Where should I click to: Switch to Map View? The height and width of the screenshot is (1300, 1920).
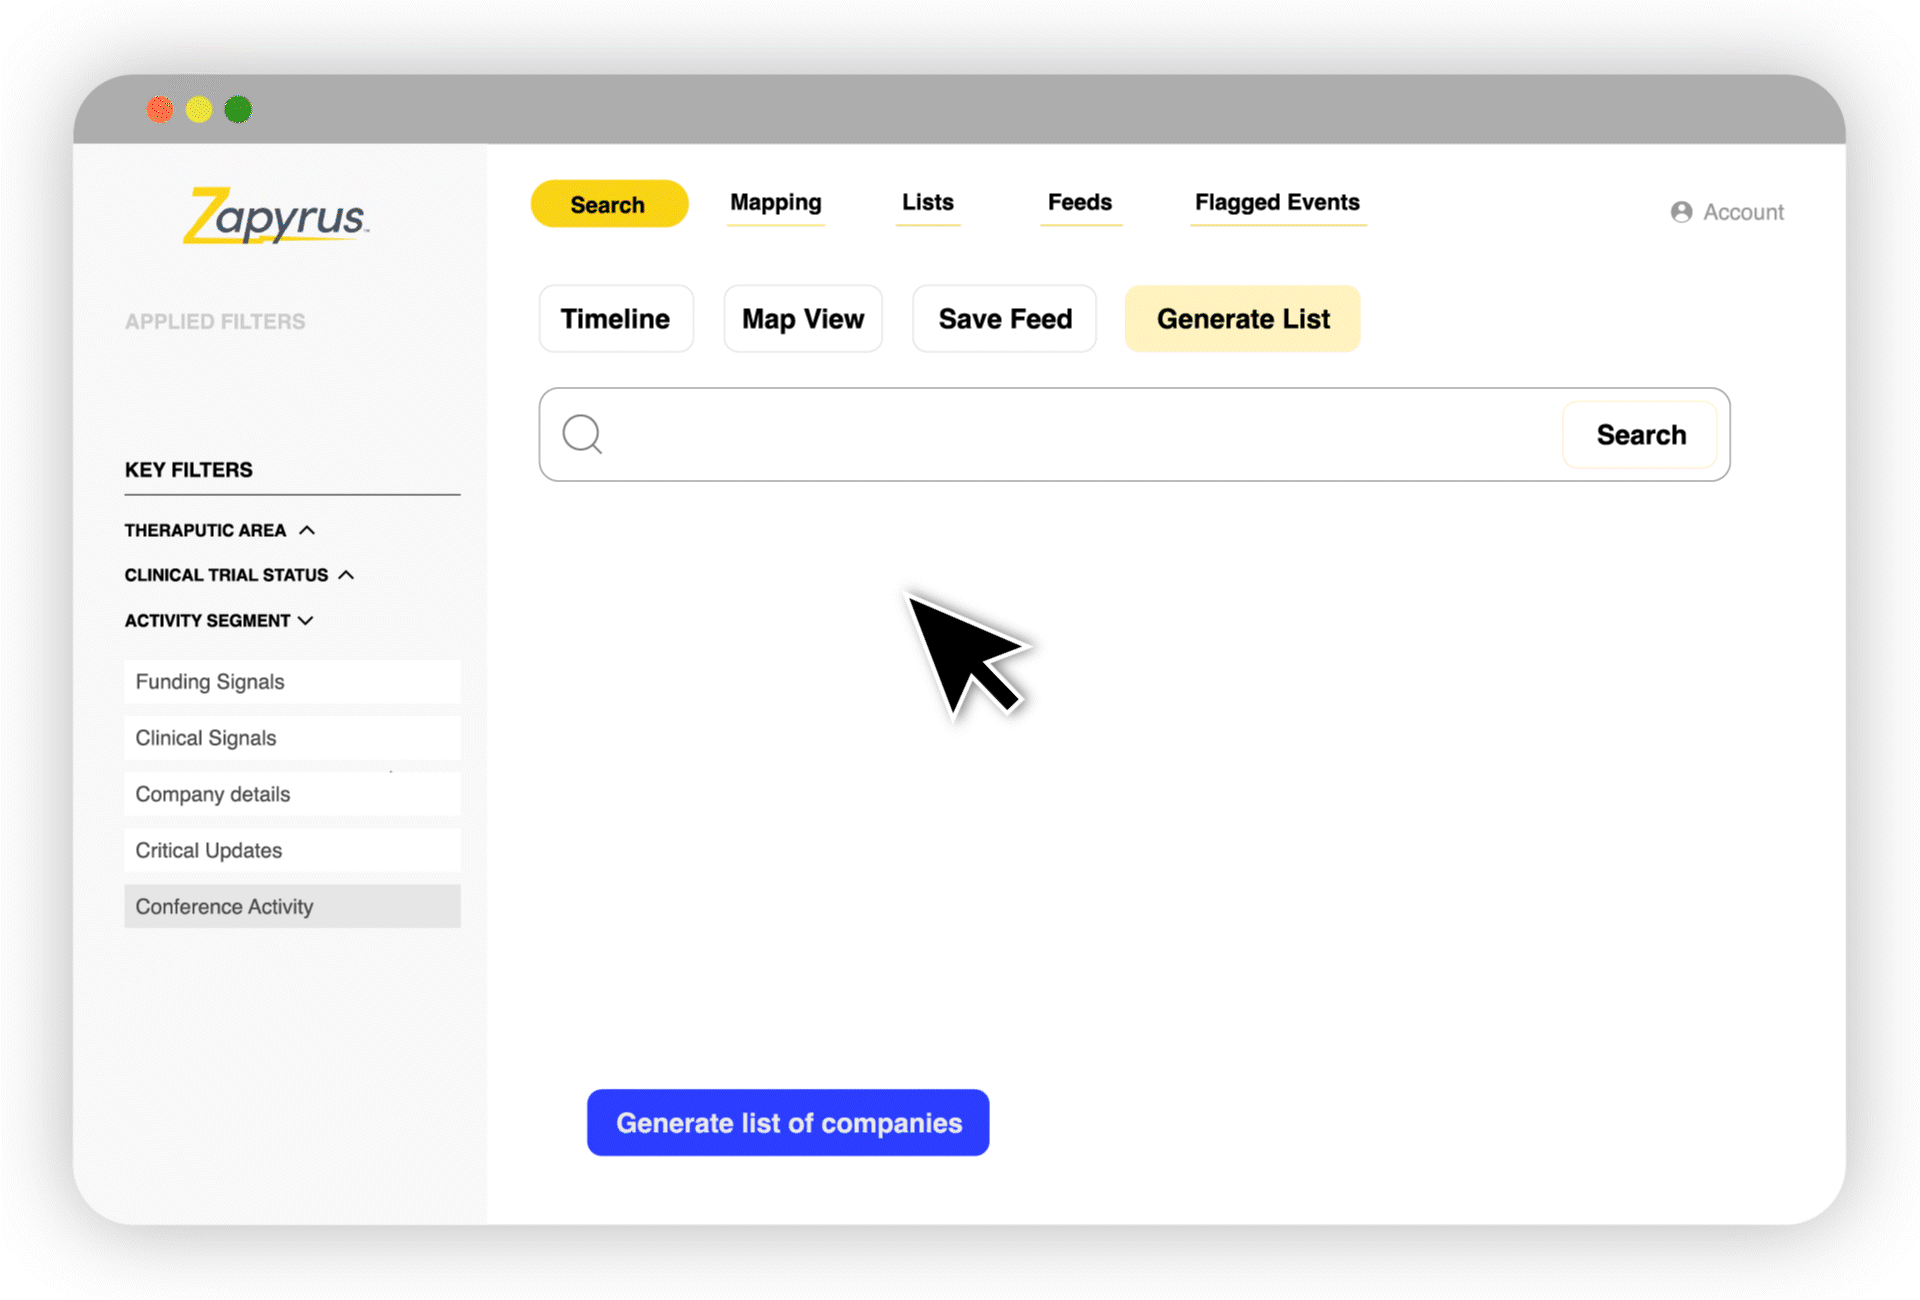[802, 319]
